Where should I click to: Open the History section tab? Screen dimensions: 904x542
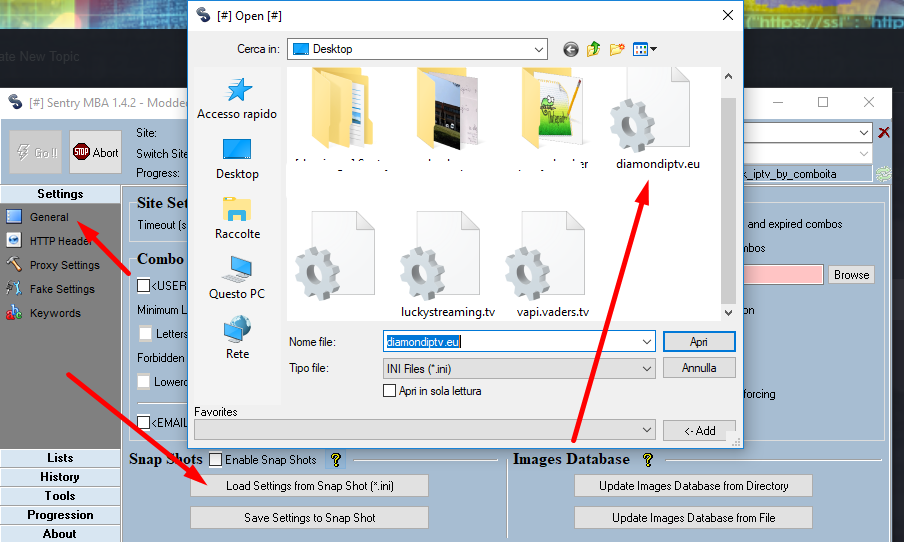(x=60, y=477)
